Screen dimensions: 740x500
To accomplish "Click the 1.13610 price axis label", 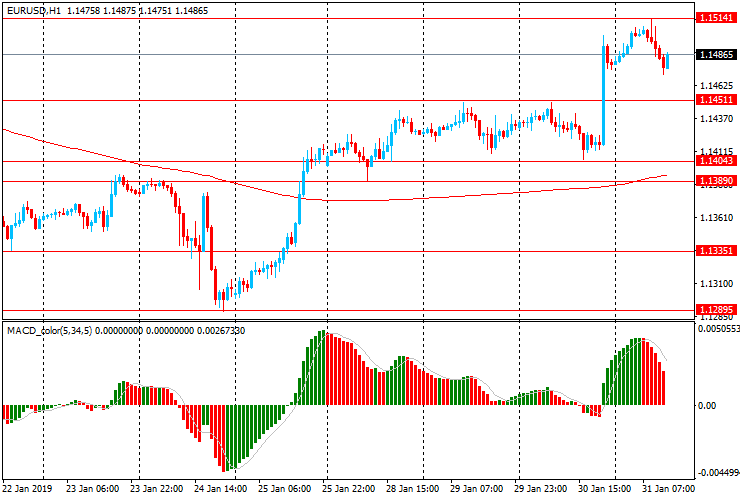I will pos(716,218).
